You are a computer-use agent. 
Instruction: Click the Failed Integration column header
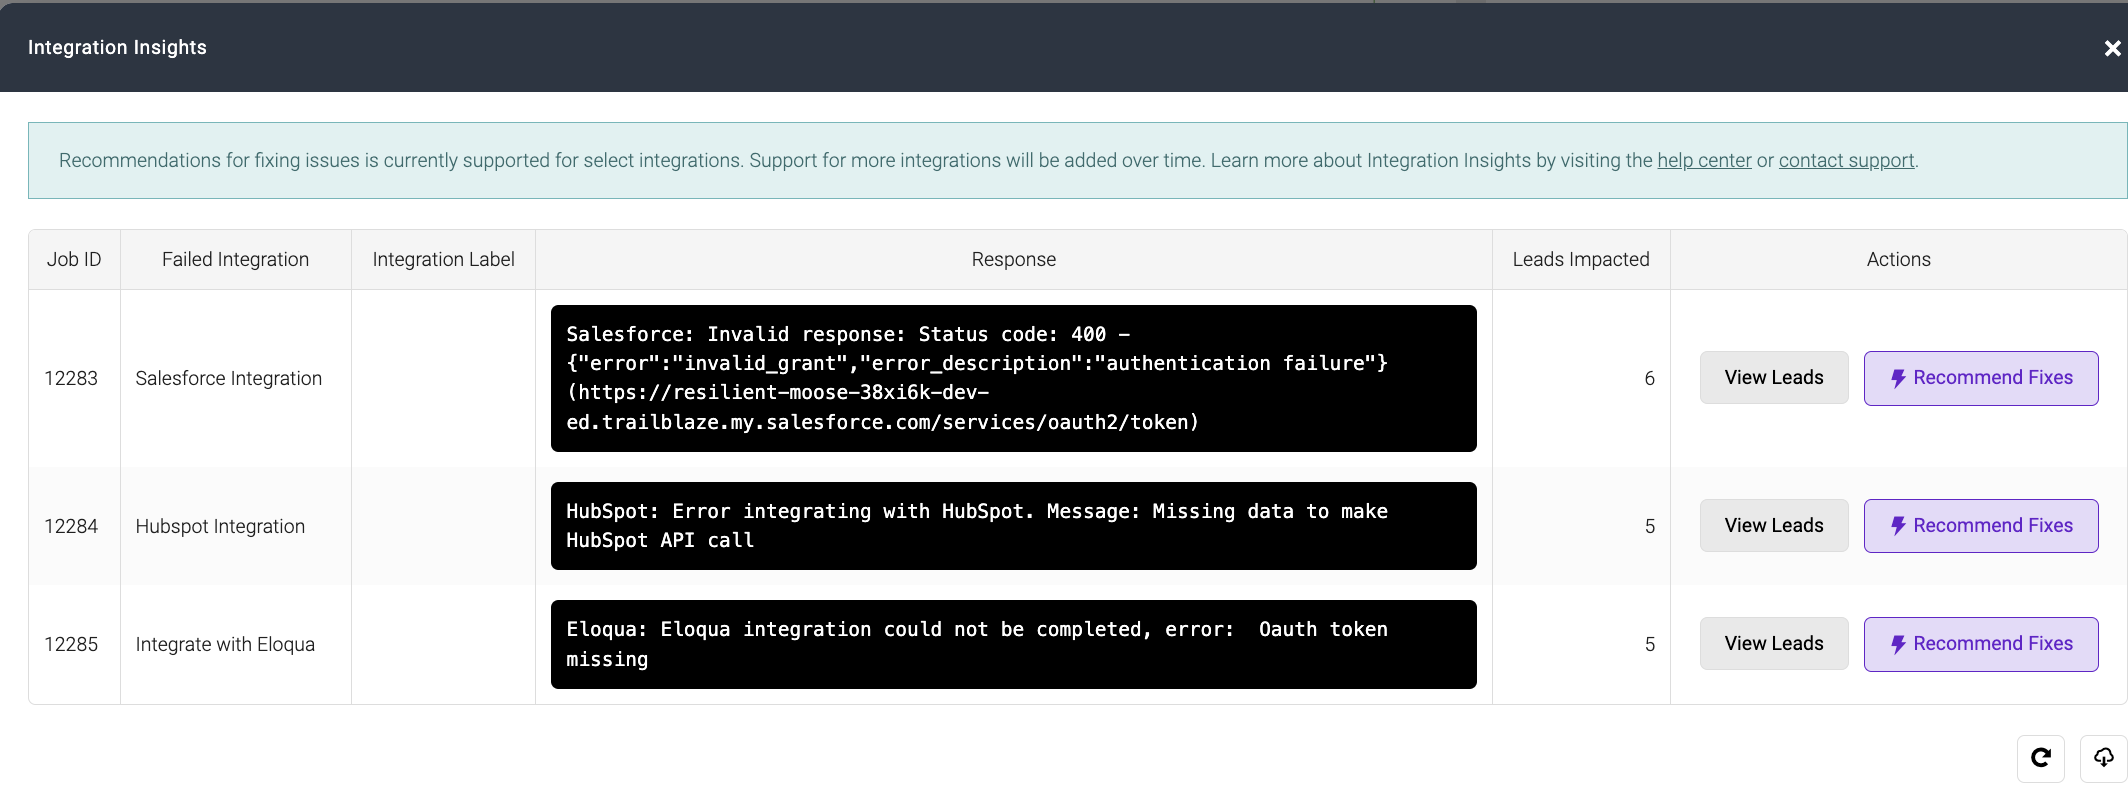pyautogui.click(x=235, y=260)
